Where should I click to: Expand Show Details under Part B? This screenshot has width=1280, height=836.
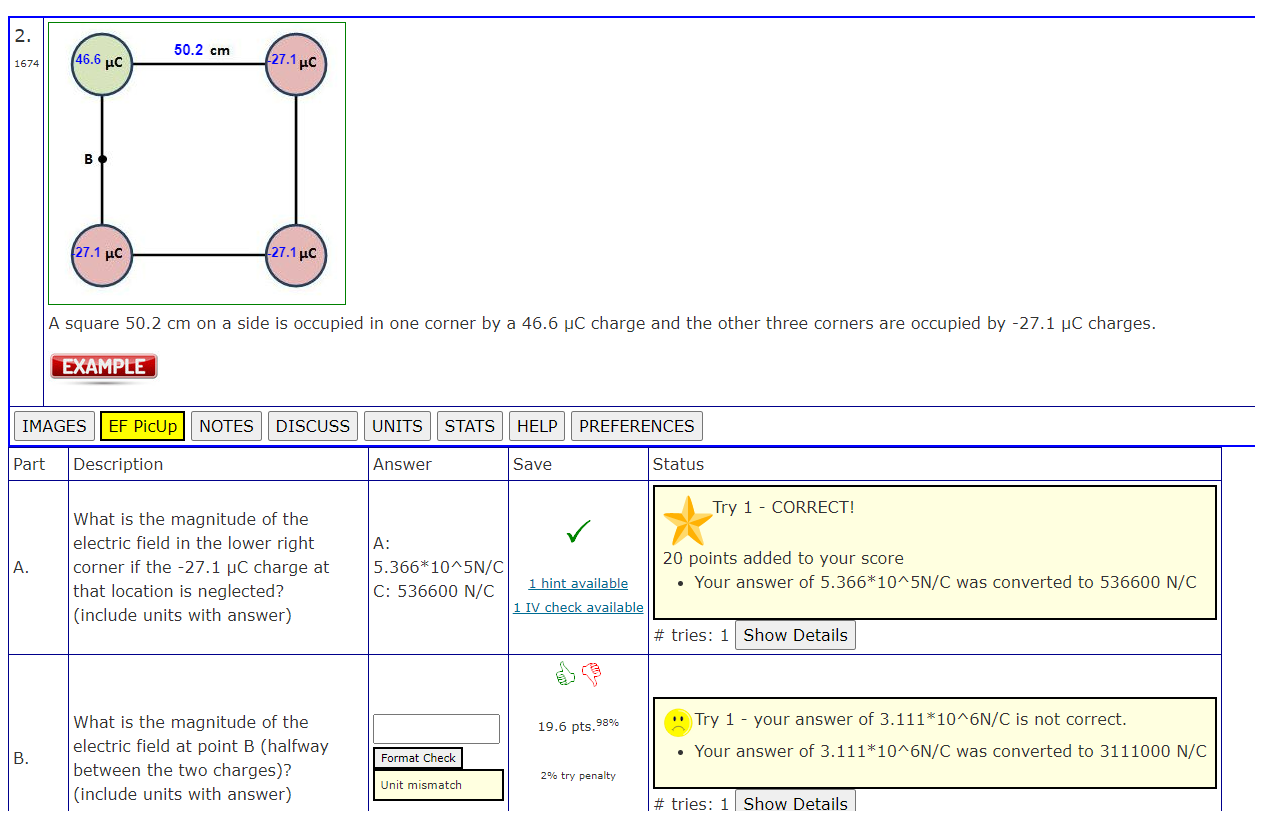click(x=795, y=801)
